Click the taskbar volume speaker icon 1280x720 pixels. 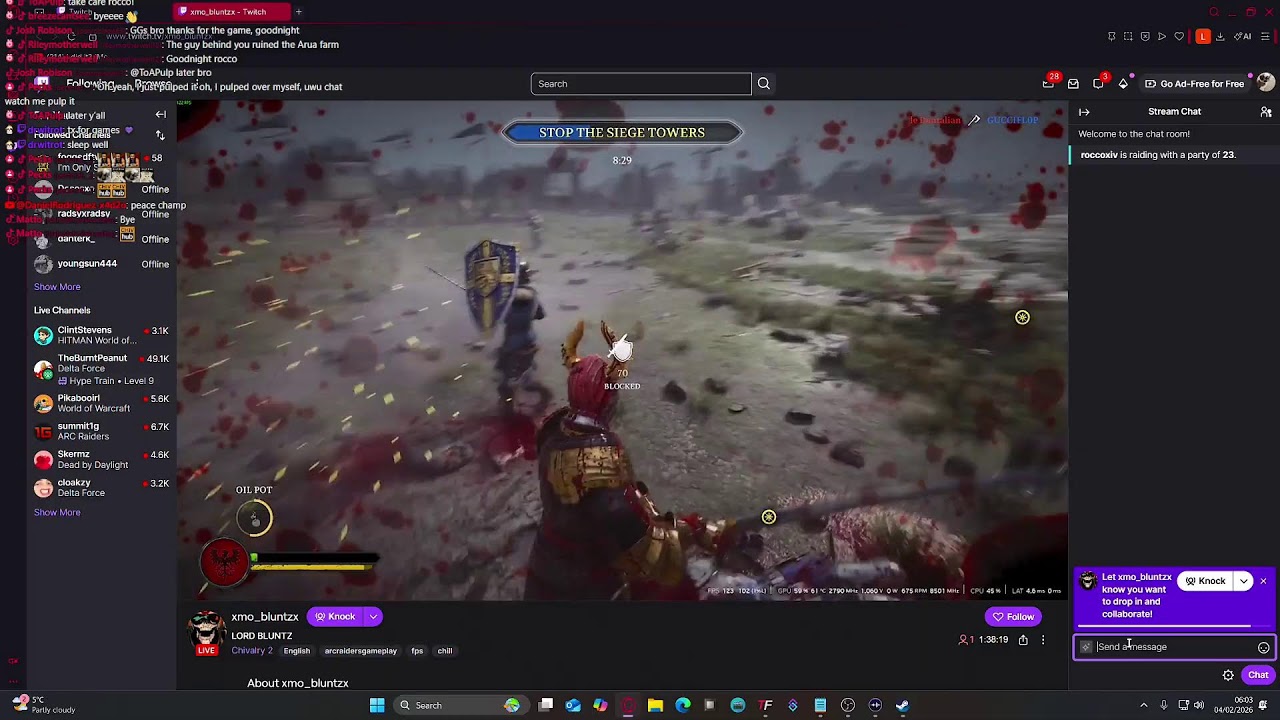tap(1198, 705)
